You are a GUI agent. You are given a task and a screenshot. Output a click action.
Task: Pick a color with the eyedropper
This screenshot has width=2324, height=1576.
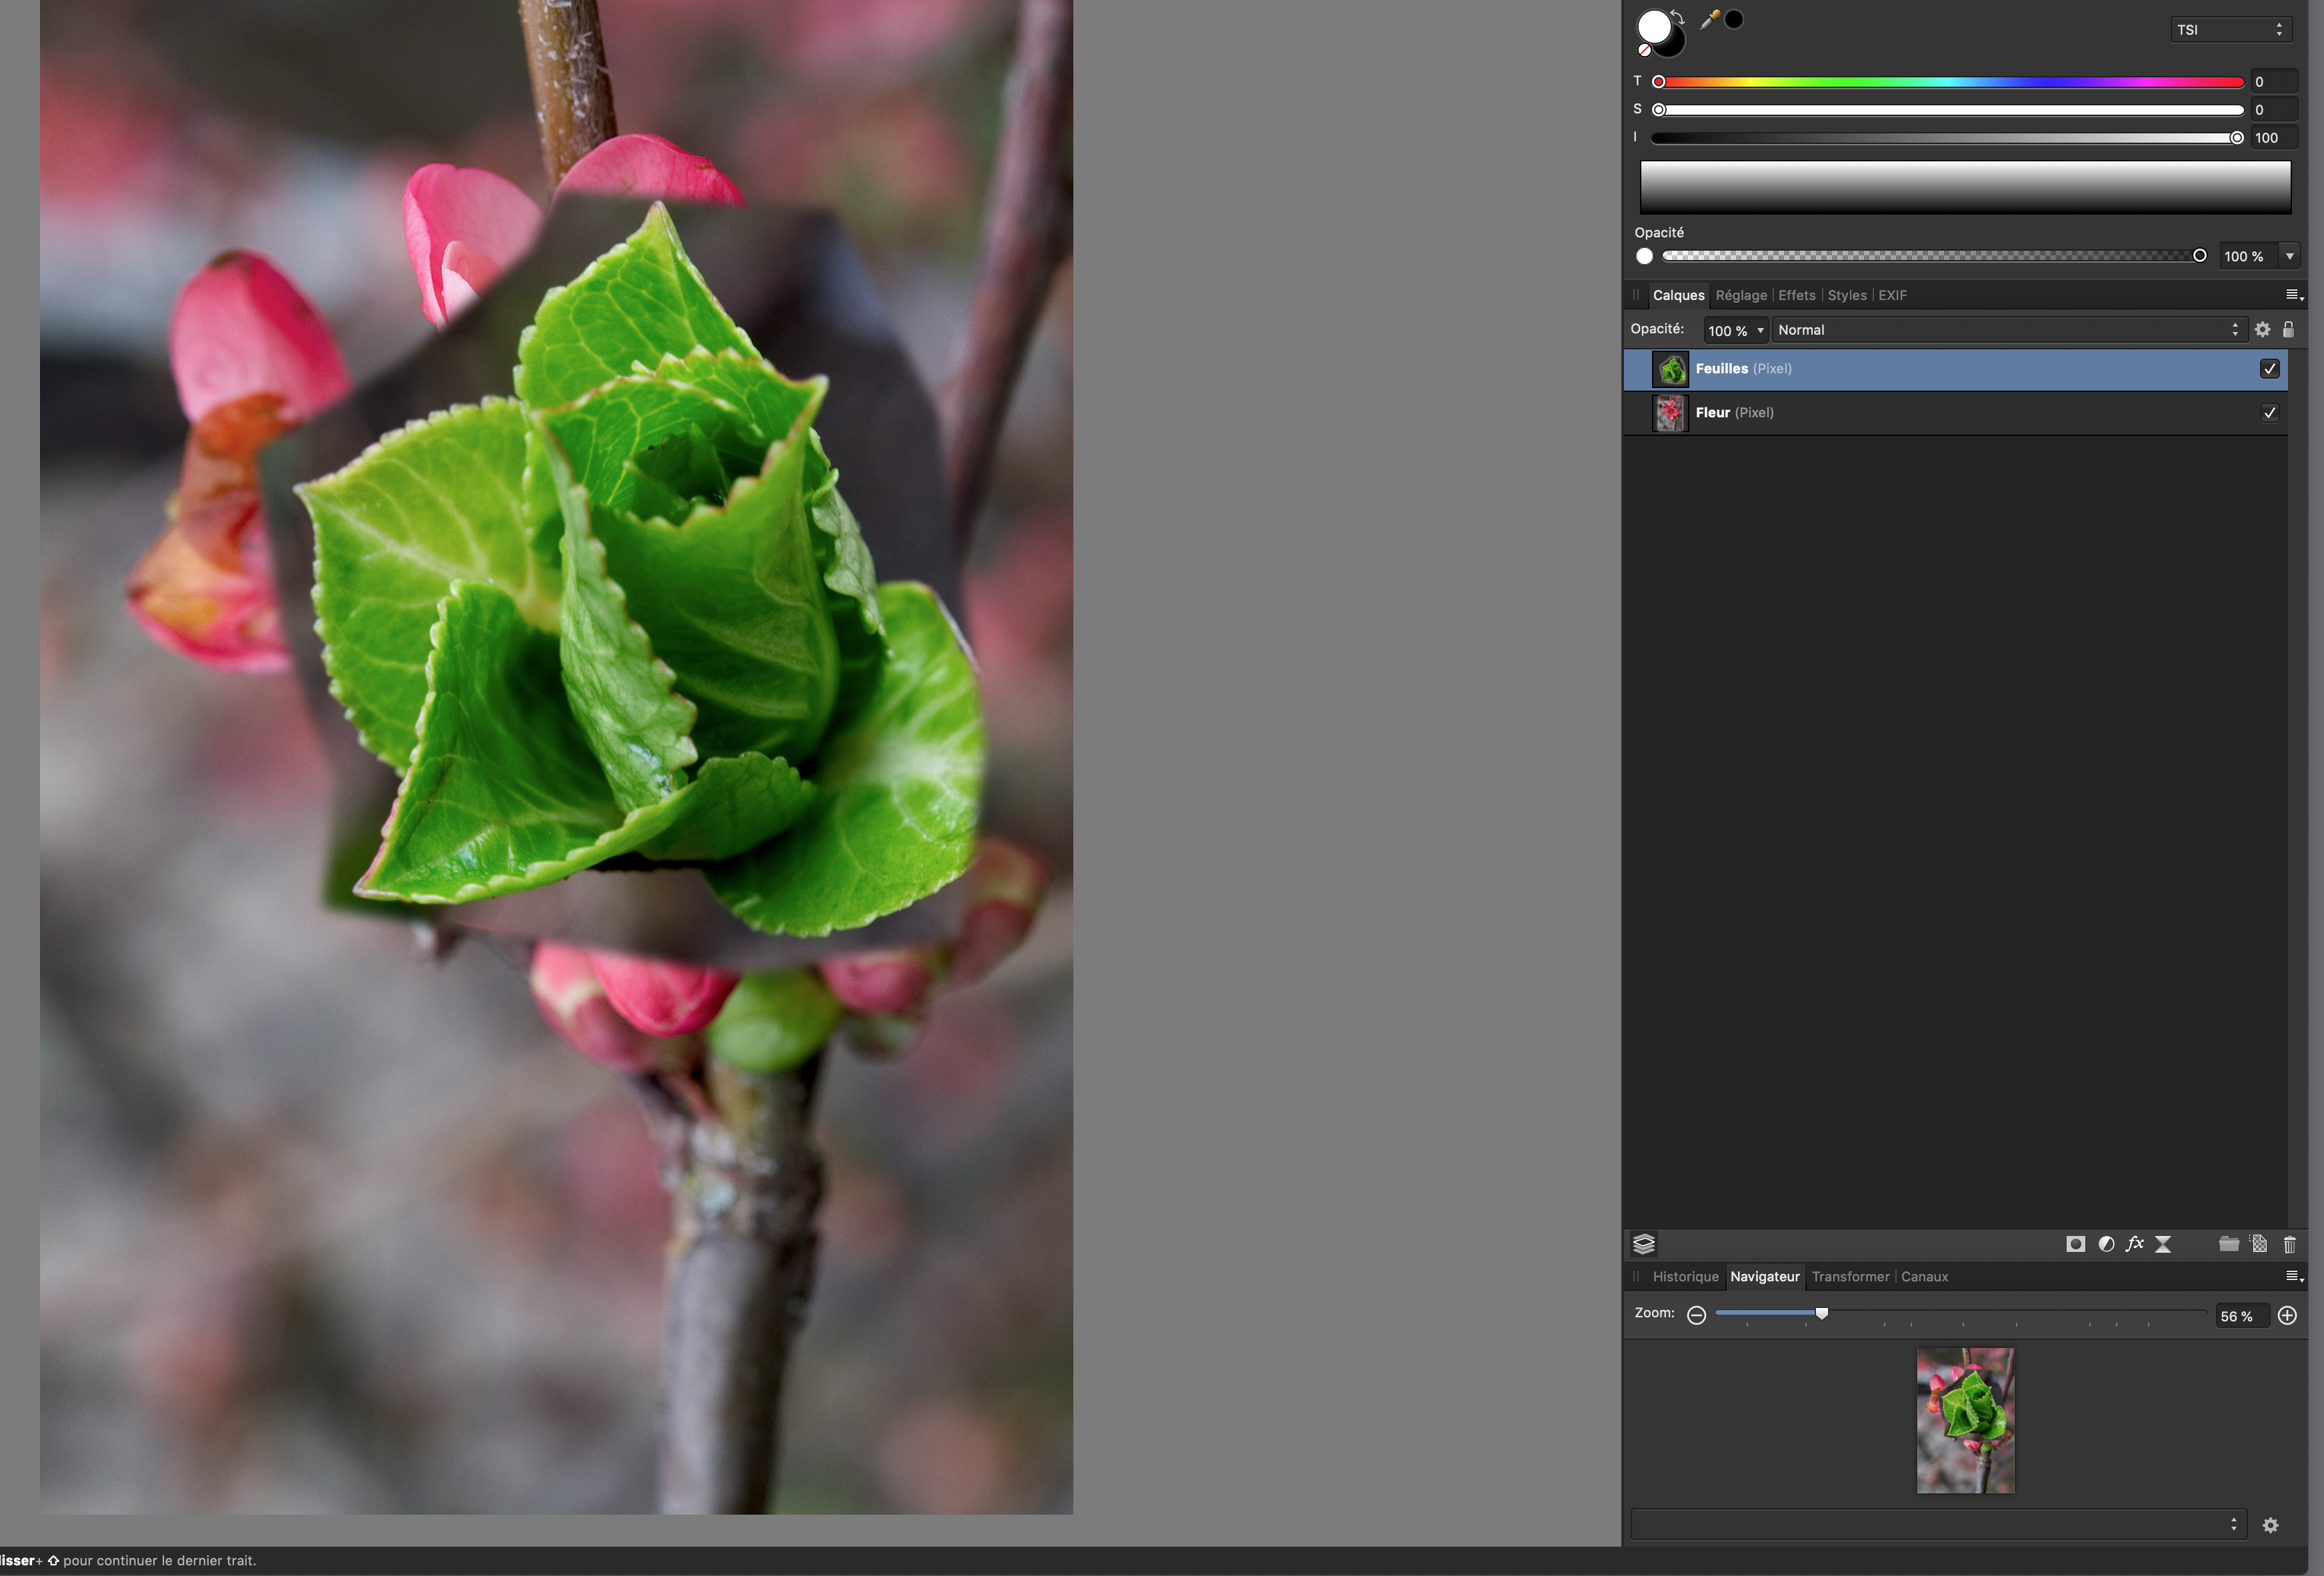coord(1710,20)
